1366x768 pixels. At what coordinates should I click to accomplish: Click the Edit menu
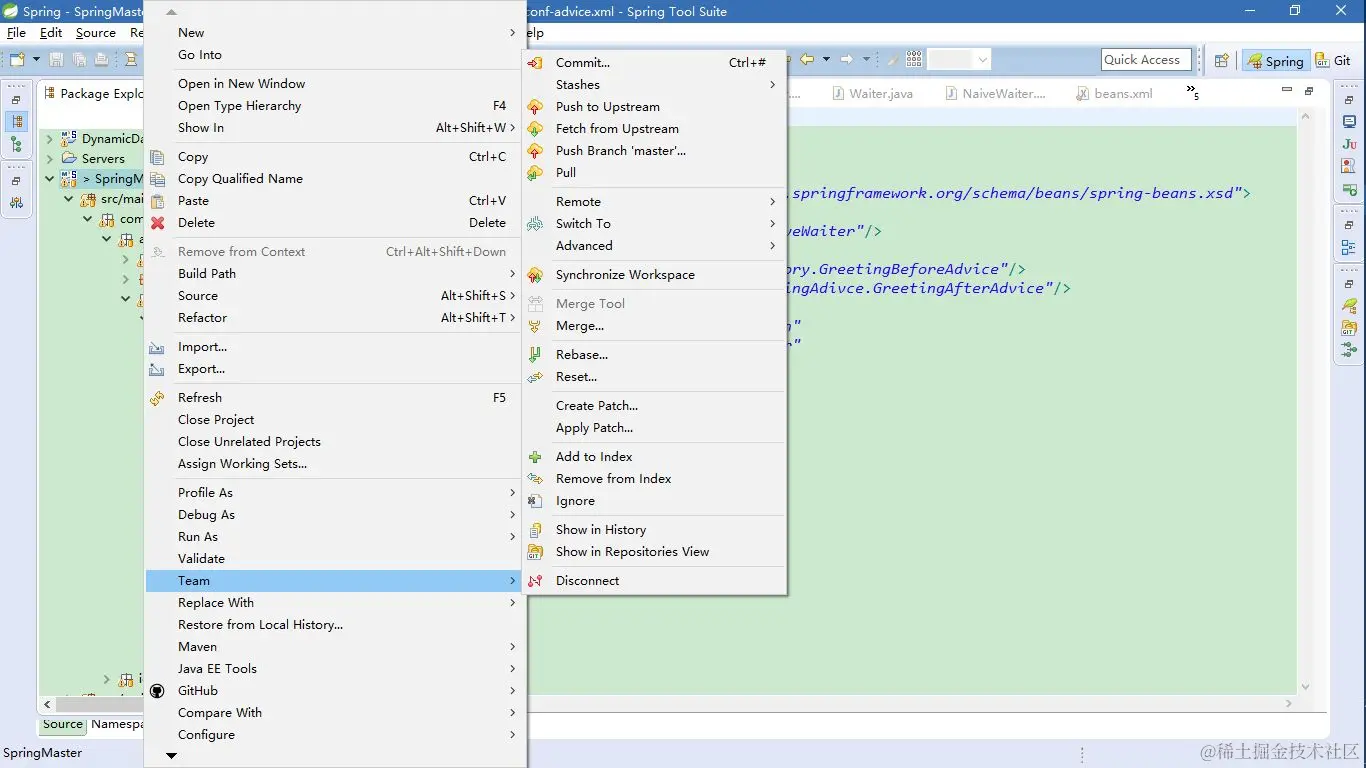click(x=51, y=33)
